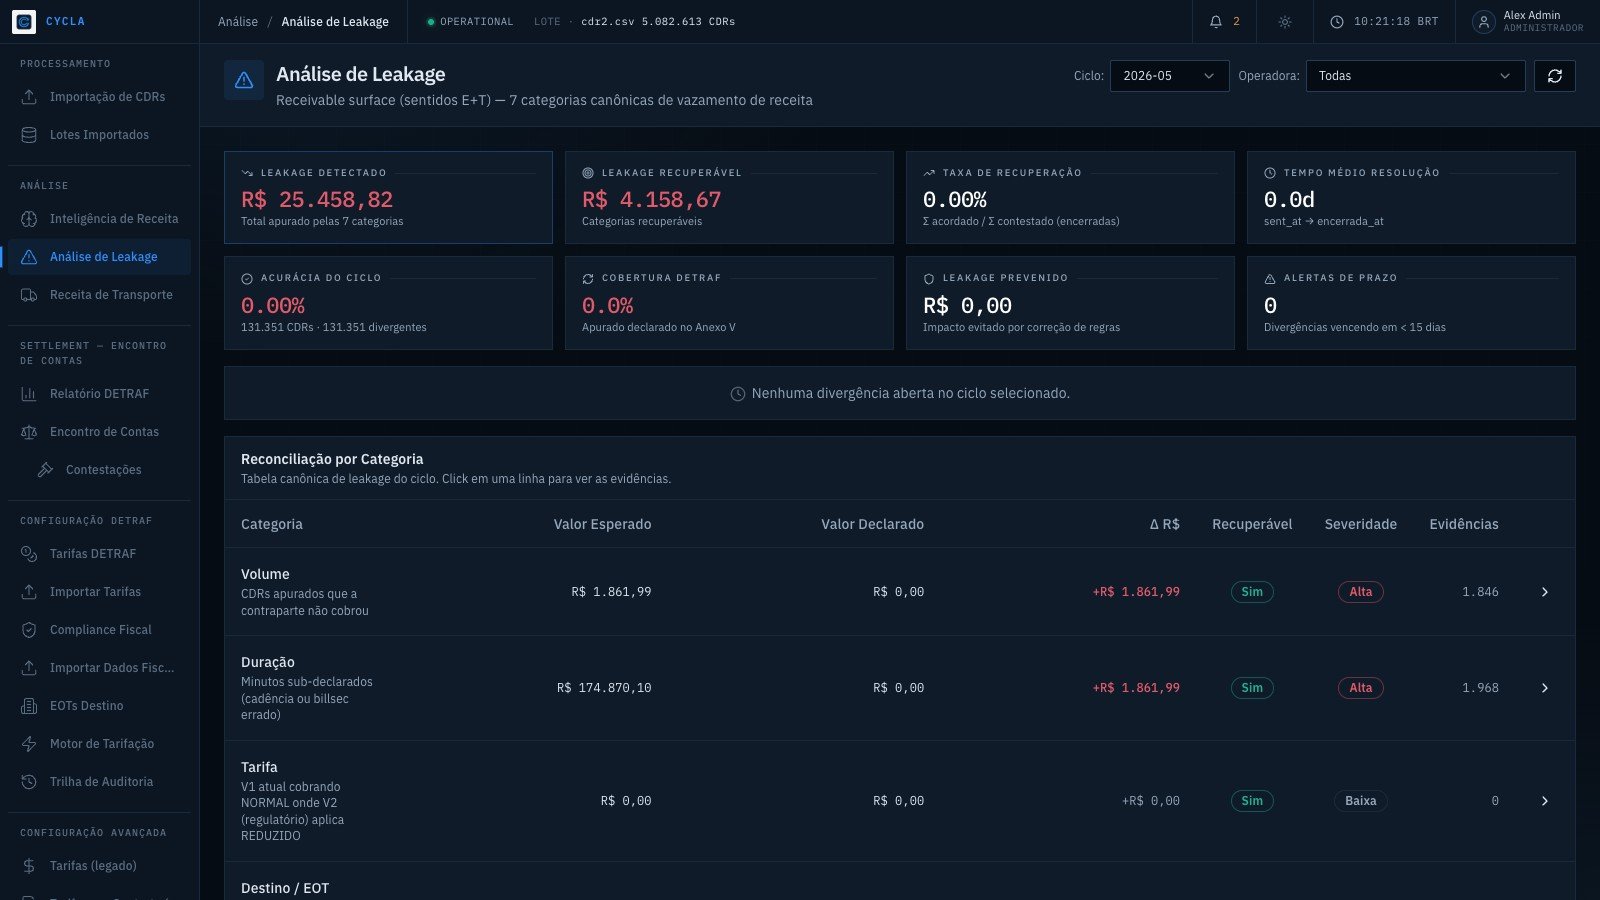Click the Severidade column header
The image size is (1600, 900).
[1361, 524]
